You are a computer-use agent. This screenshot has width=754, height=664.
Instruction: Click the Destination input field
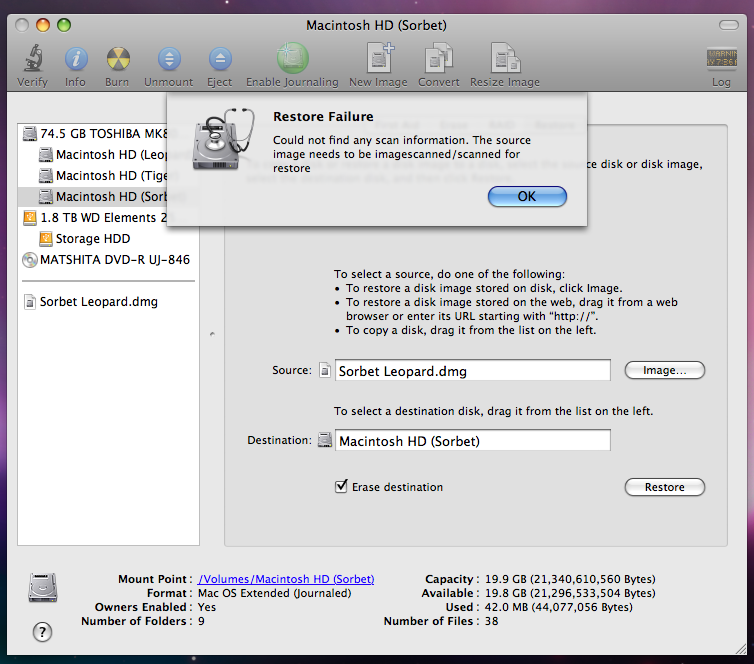pos(473,440)
